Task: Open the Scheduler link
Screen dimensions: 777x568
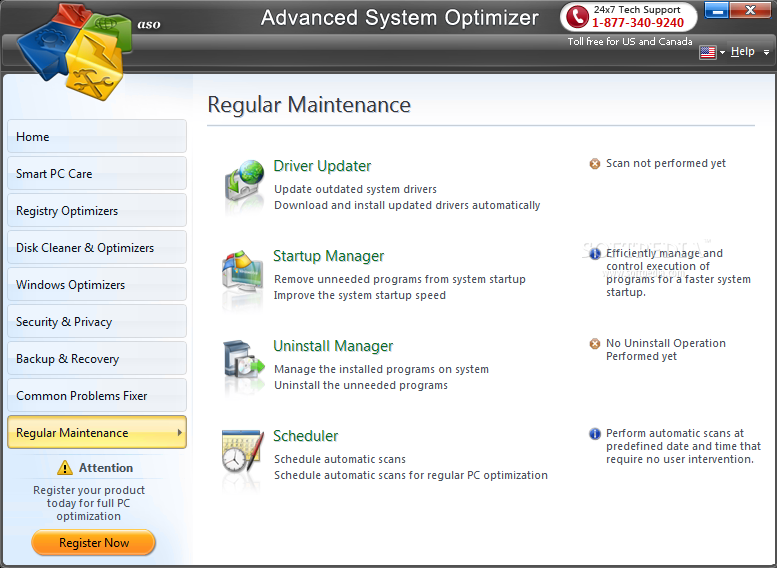Action: pyautogui.click(x=306, y=436)
